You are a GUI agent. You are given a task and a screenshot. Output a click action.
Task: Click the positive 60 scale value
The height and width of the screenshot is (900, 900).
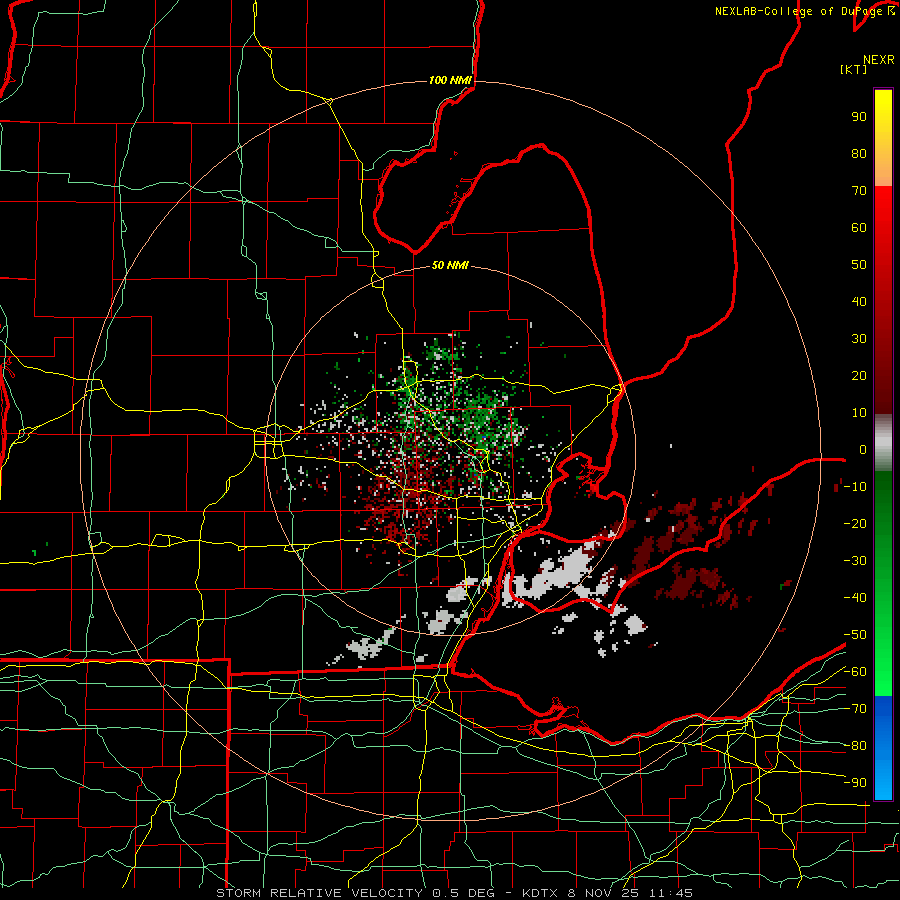click(859, 227)
